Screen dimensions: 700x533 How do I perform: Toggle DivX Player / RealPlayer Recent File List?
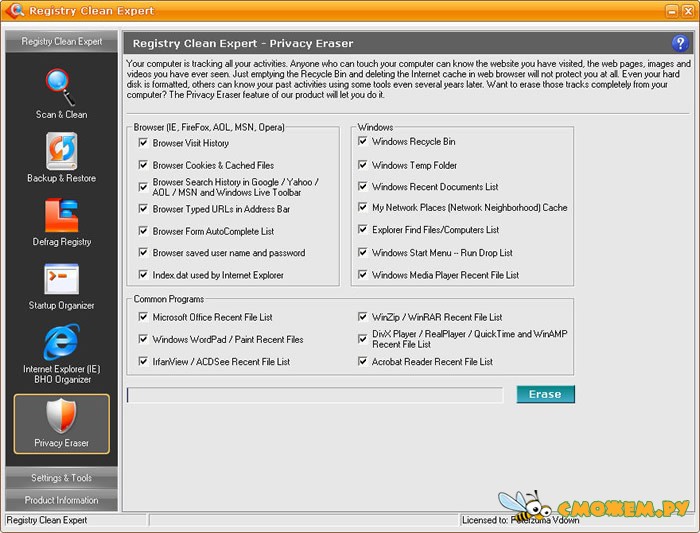pyautogui.click(x=362, y=339)
